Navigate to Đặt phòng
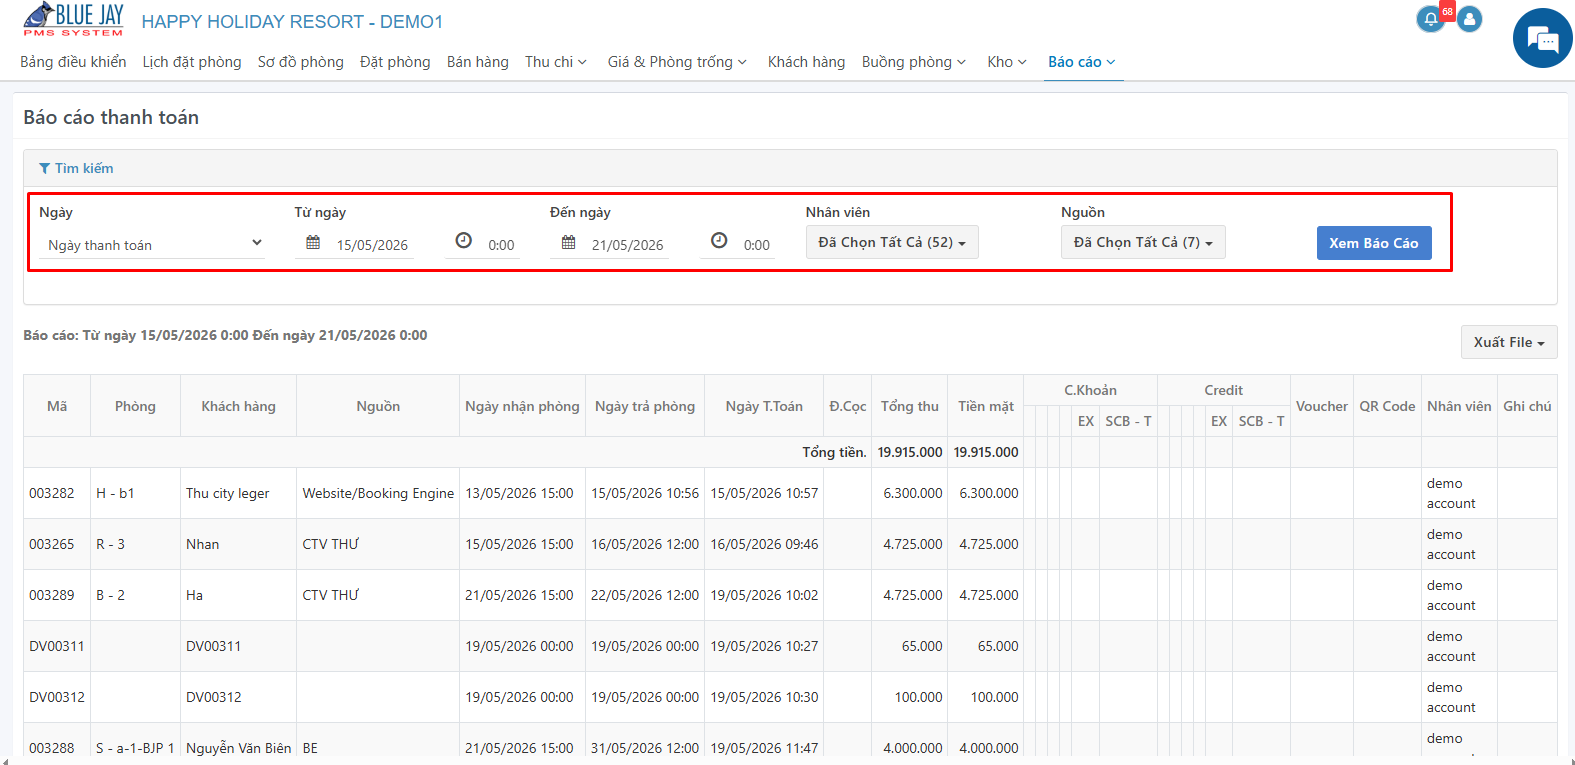1575x765 pixels. pyautogui.click(x=395, y=62)
